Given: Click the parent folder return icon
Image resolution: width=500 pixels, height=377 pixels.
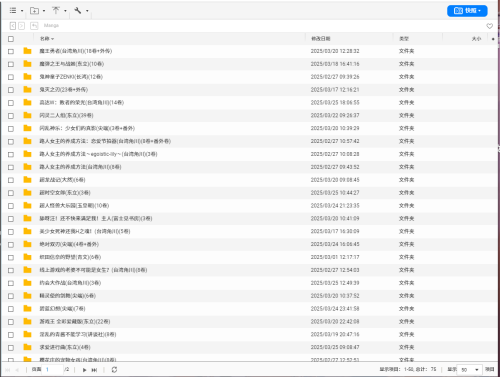Looking at the screenshot, I should pyautogui.click(x=34, y=26).
